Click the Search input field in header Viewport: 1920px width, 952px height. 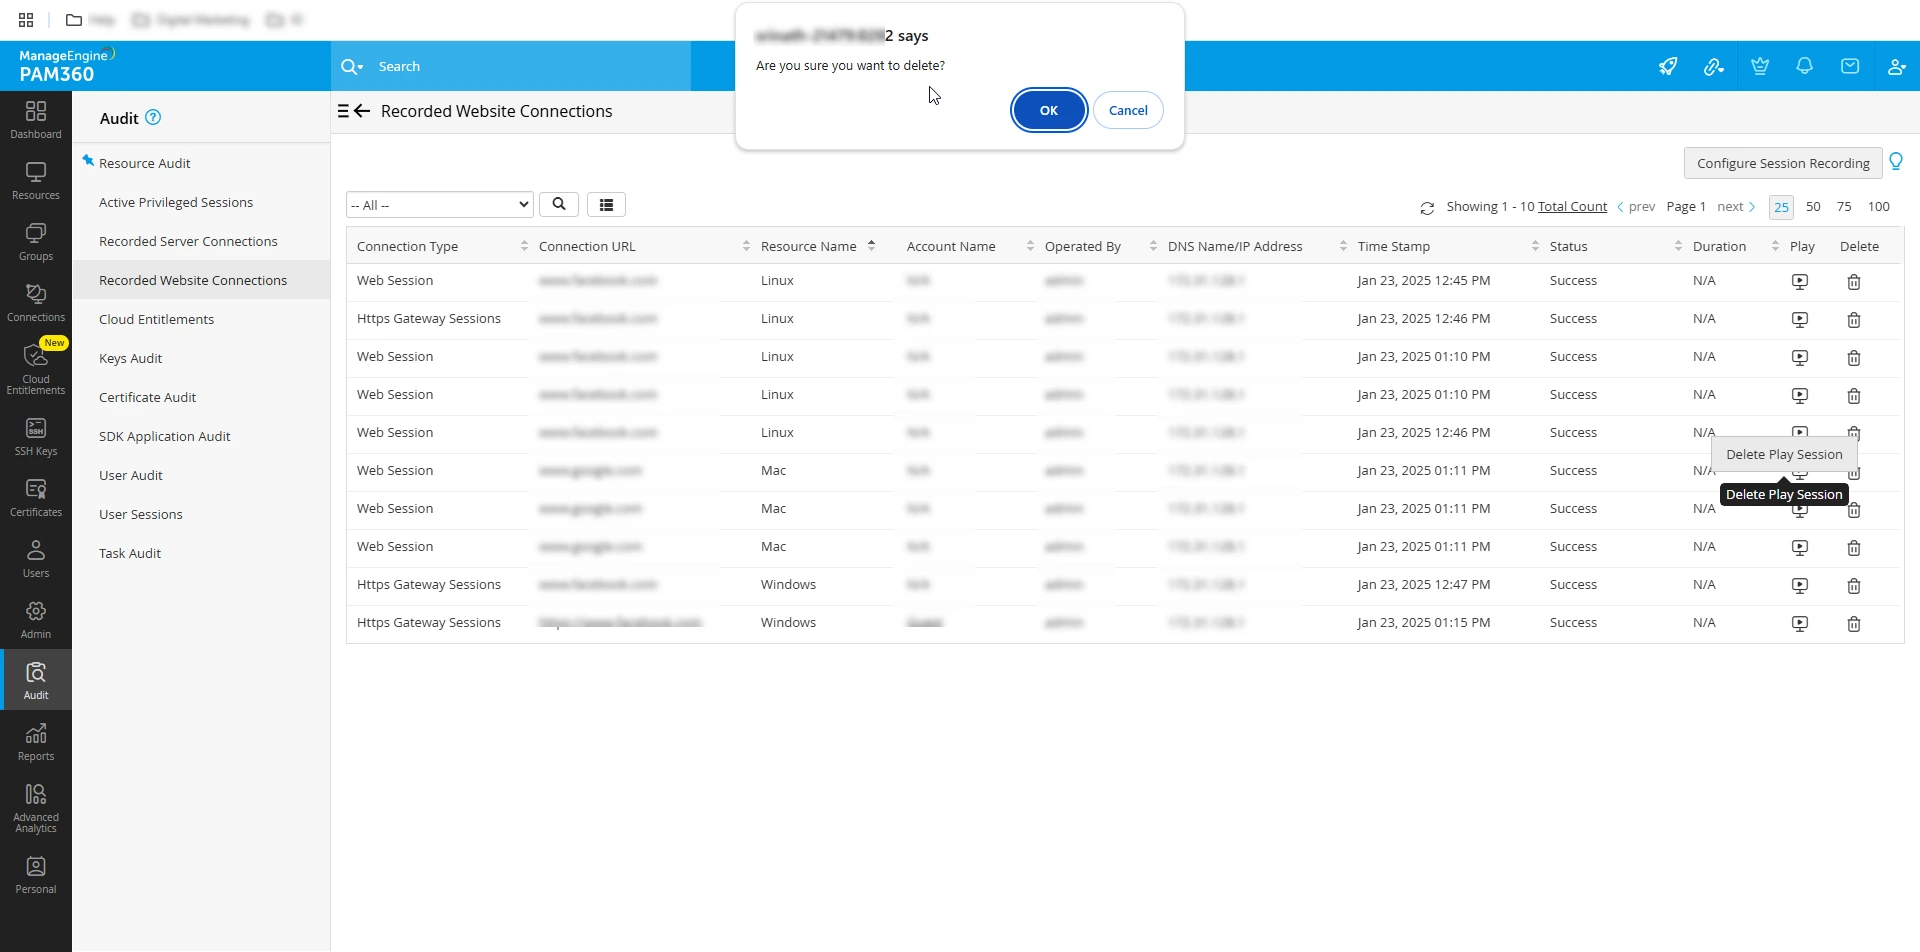coord(520,67)
